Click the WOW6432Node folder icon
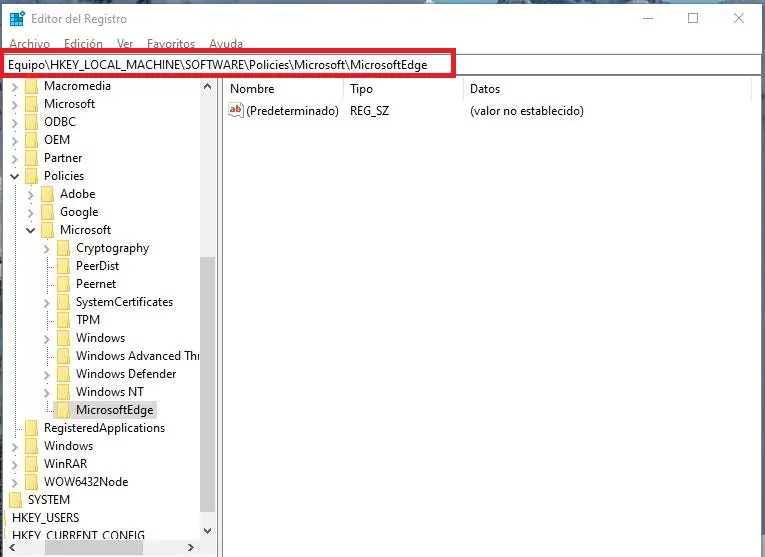 (x=31, y=482)
